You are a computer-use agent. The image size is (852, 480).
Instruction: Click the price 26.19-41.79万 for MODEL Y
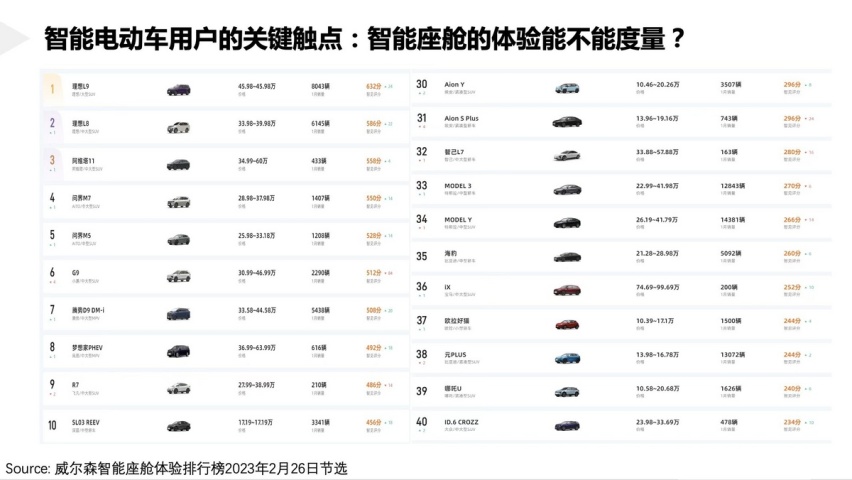click(657, 220)
